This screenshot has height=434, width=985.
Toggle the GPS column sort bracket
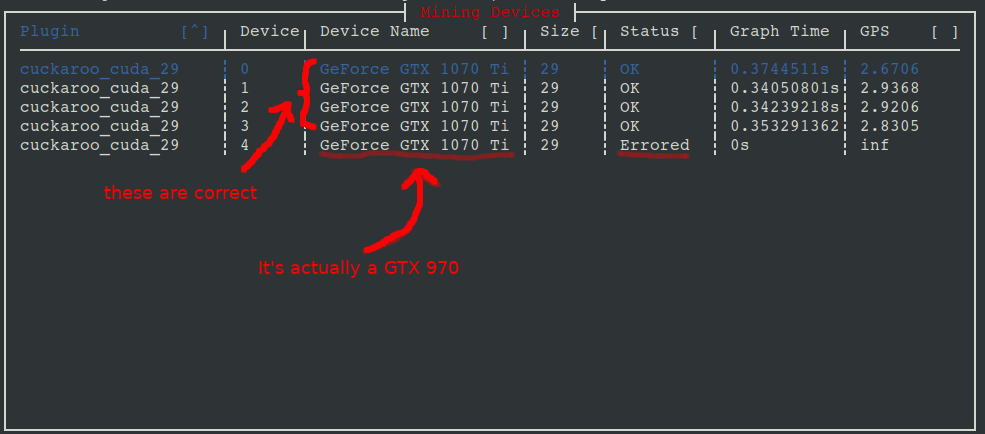pyautogui.click(x=945, y=31)
